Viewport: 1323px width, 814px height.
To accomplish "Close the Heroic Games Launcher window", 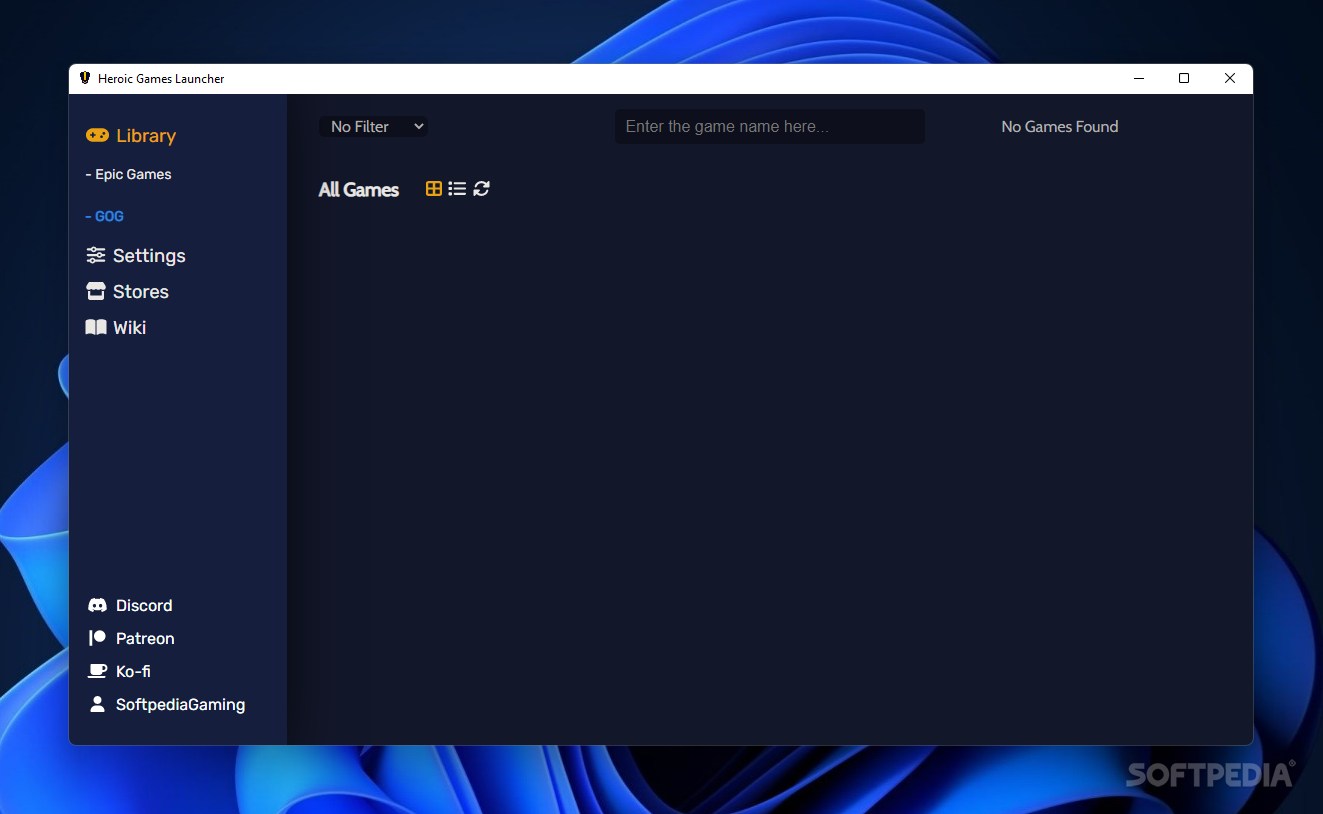I will click(1230, 78).
